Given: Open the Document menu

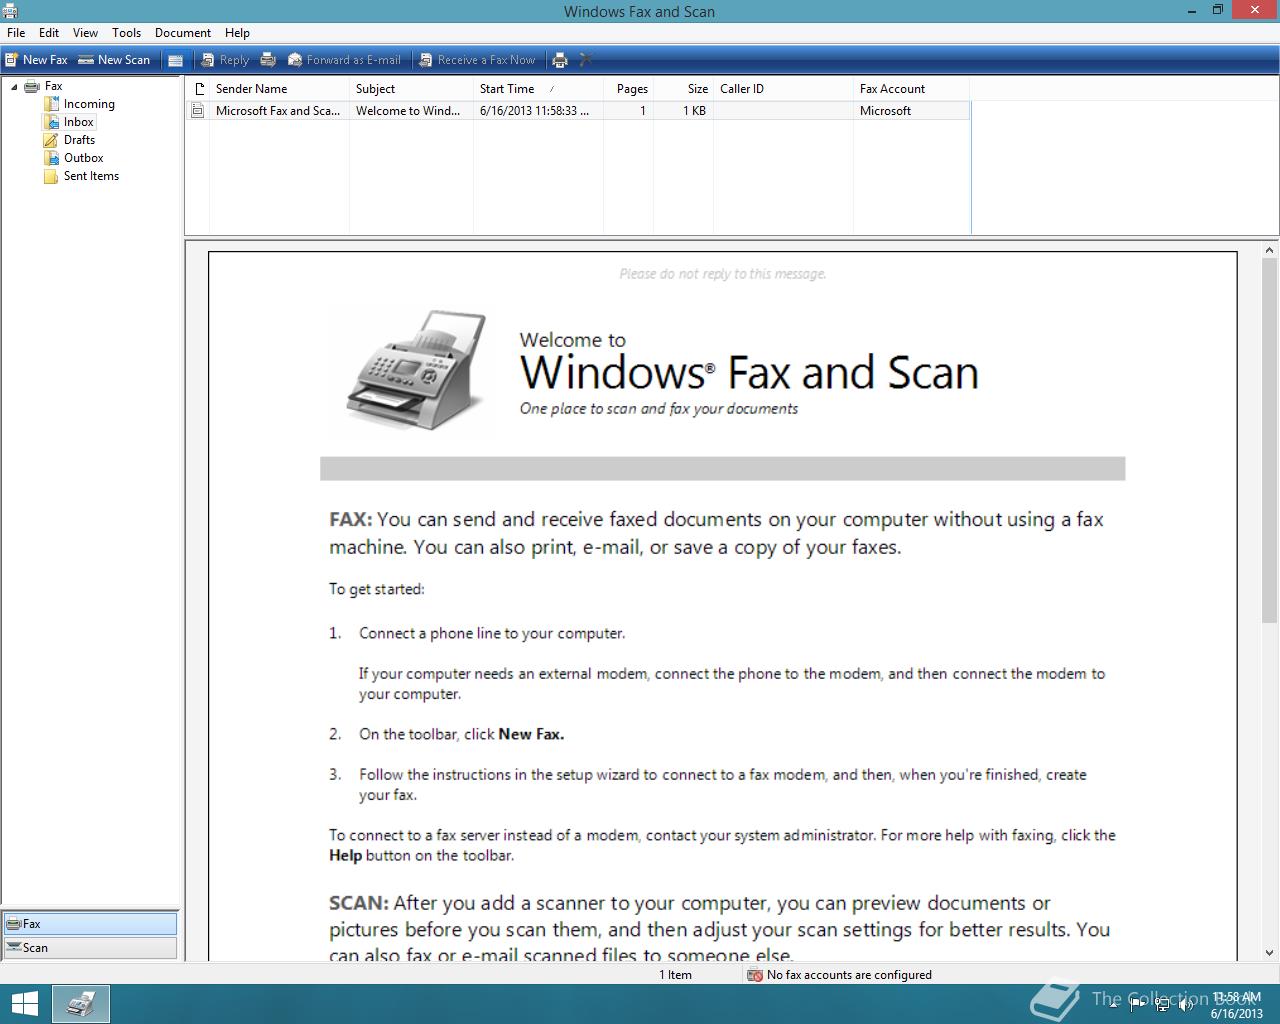Looking at the screenshot, I should point(183,33).
